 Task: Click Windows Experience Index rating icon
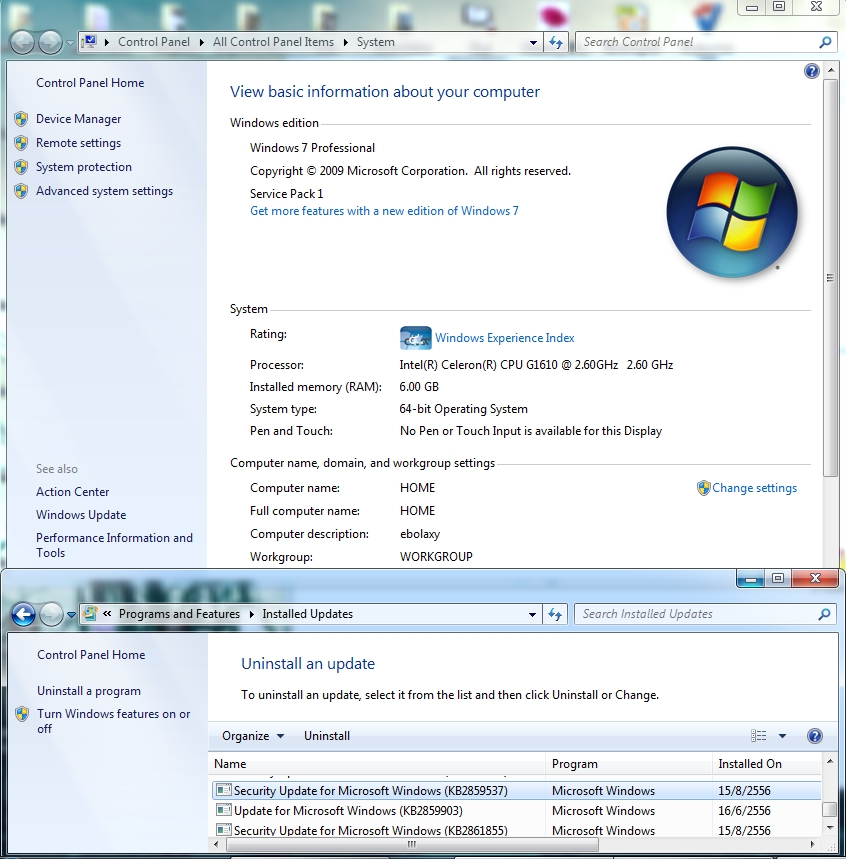pyautogui.click(x=415, y=338)
